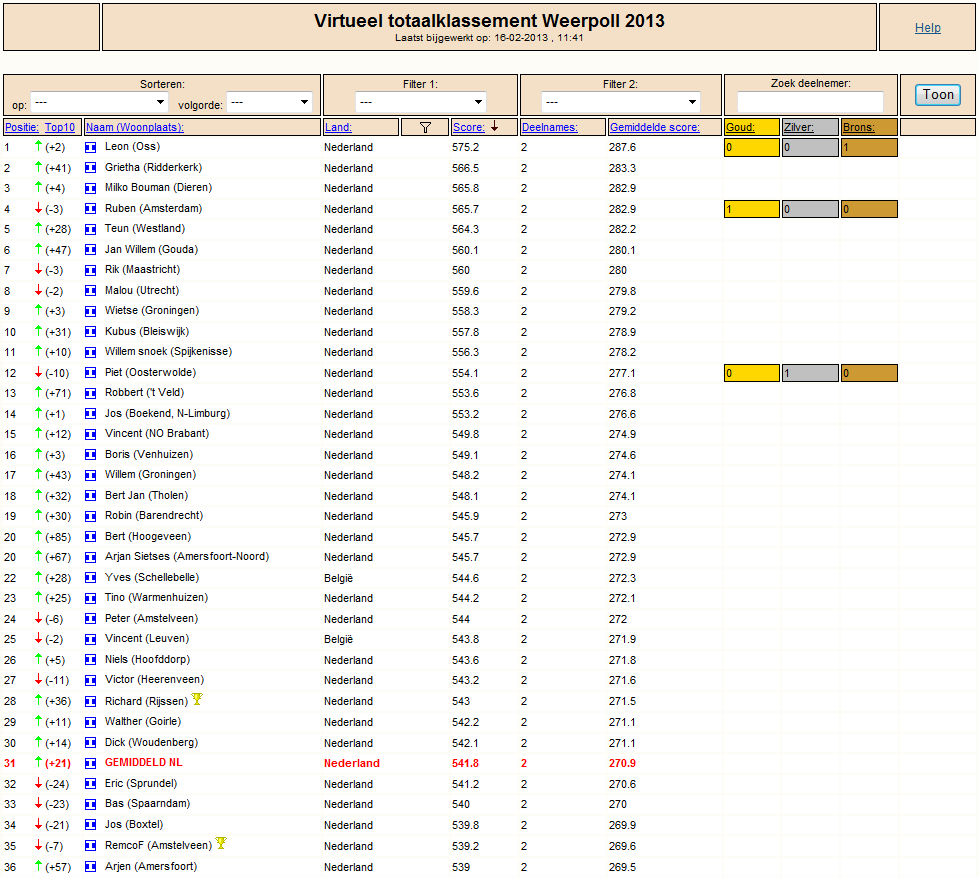Click the blue icon beside Yves (Schellebelle)
The image size is (979, 877).
(x=91, y=578)
